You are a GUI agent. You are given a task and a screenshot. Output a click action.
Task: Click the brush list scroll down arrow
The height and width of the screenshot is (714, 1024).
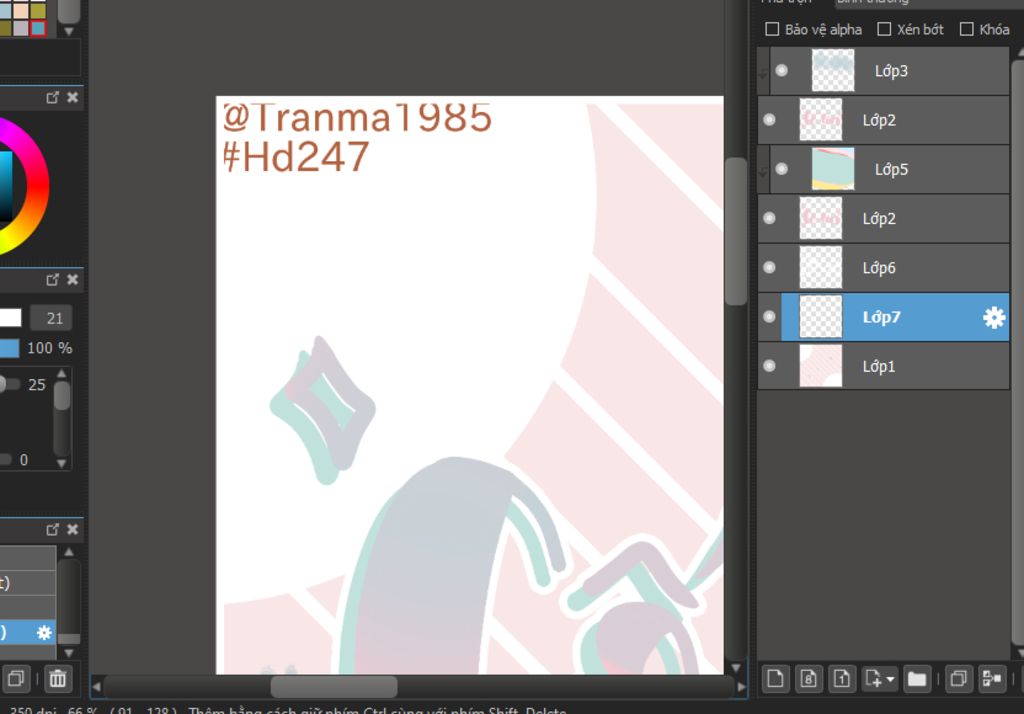tap(69, 653)
